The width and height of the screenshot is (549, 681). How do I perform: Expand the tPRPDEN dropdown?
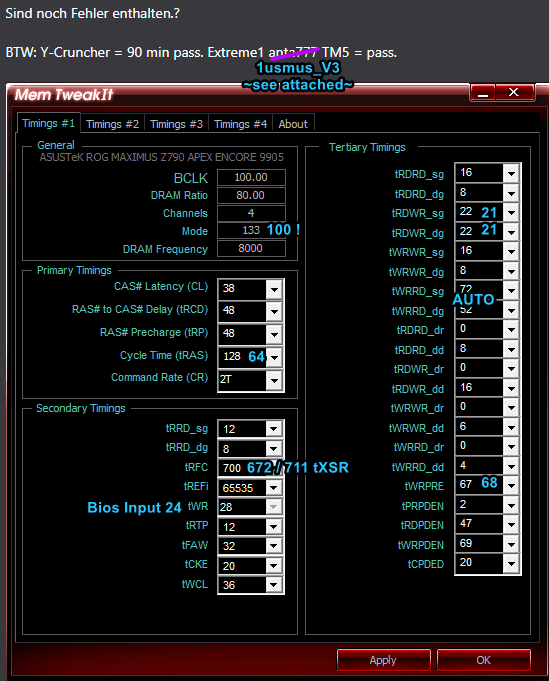coord(511,505)
